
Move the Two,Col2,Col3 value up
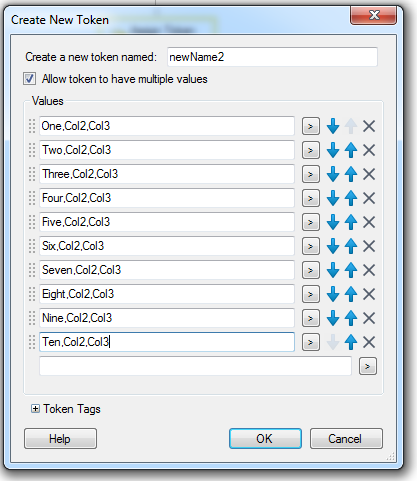point(351,150)
